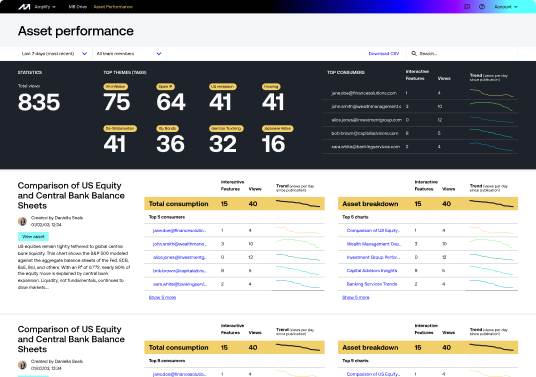Click the Asset performance page heading

click(x=76, y=31)
